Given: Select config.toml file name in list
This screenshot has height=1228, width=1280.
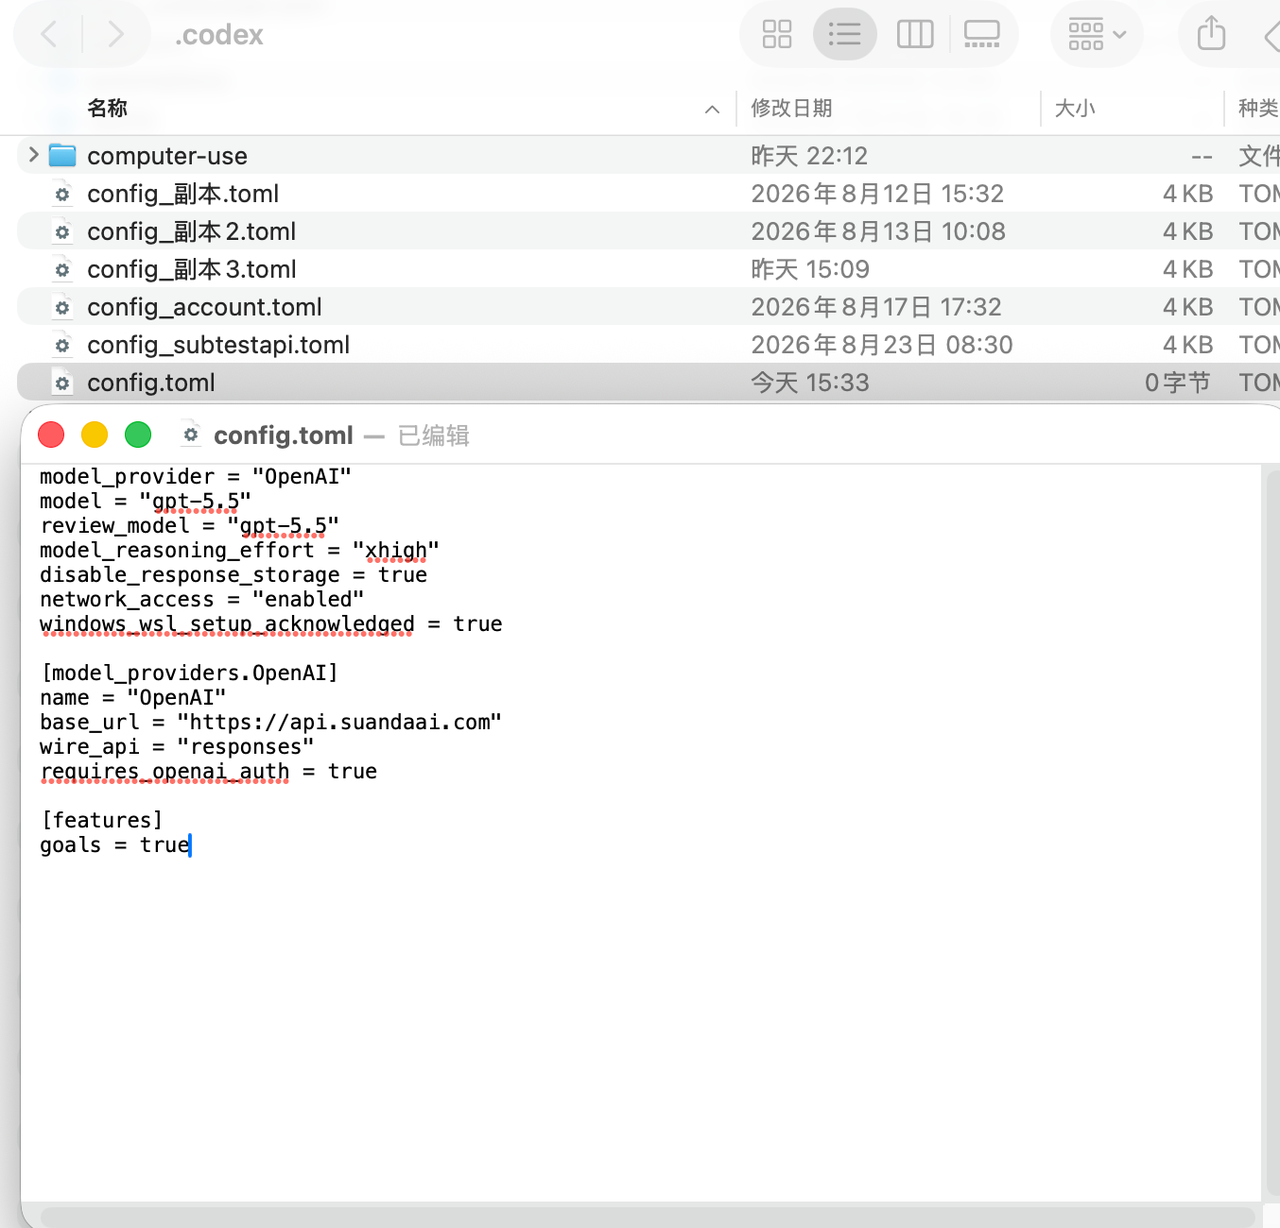Looking at the screenshot, I should (151, 383).
